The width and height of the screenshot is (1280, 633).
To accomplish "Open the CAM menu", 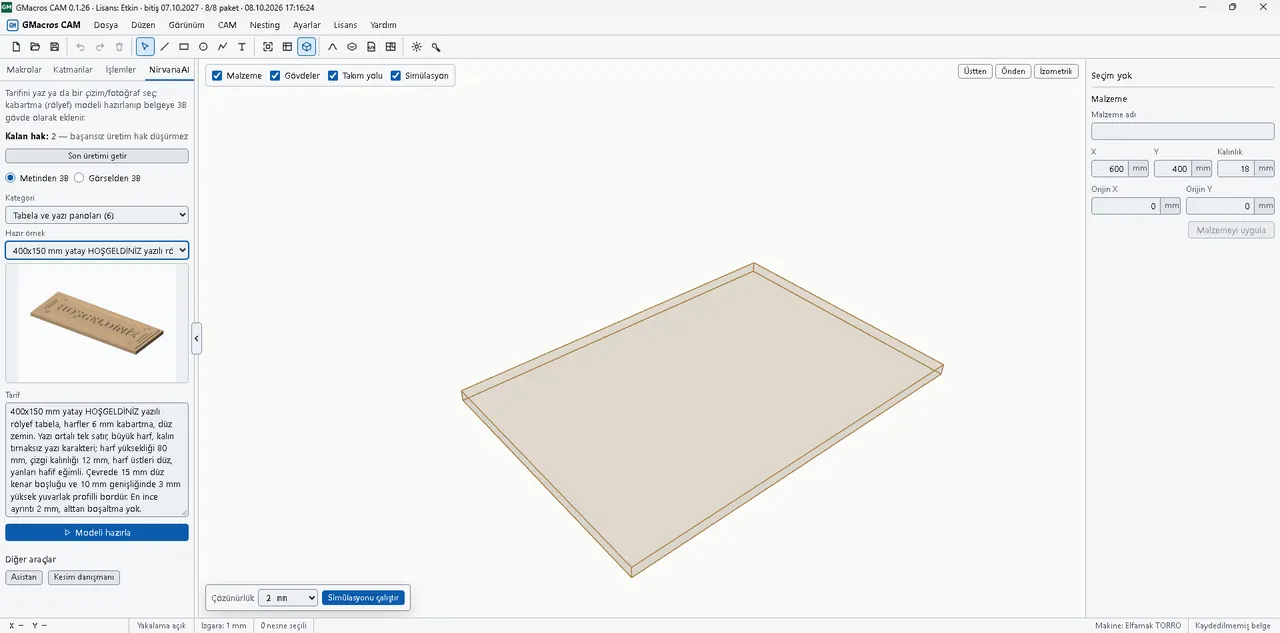I will point(227,24).
